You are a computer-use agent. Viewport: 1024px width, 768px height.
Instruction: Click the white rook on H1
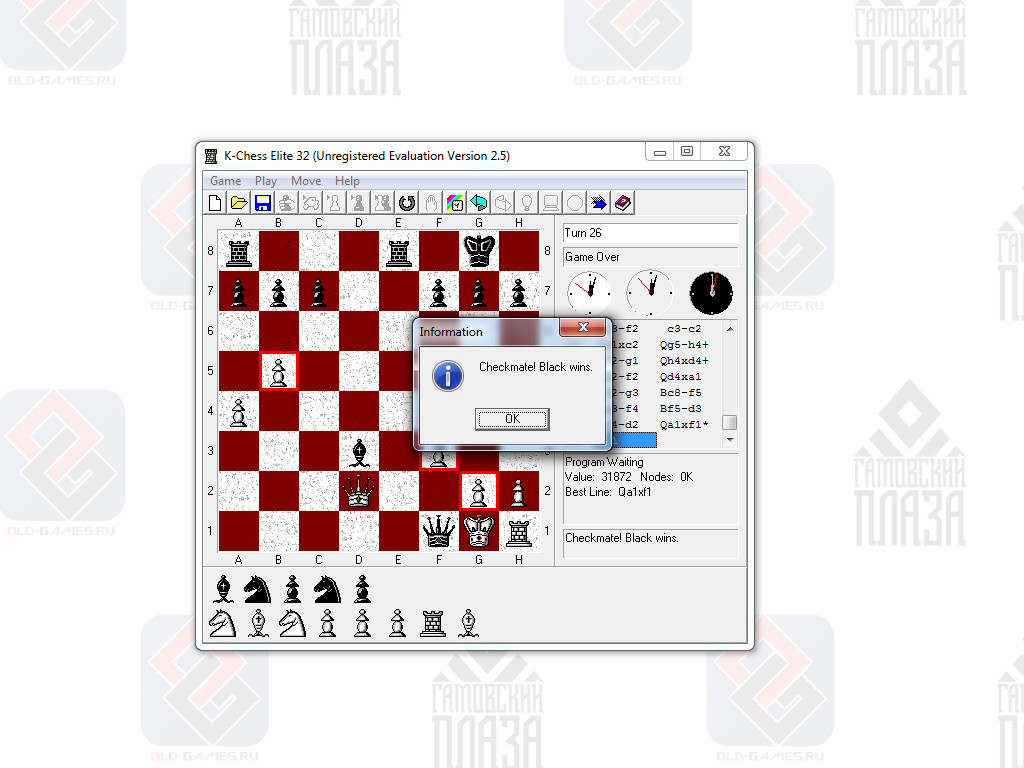click(519, 533)
